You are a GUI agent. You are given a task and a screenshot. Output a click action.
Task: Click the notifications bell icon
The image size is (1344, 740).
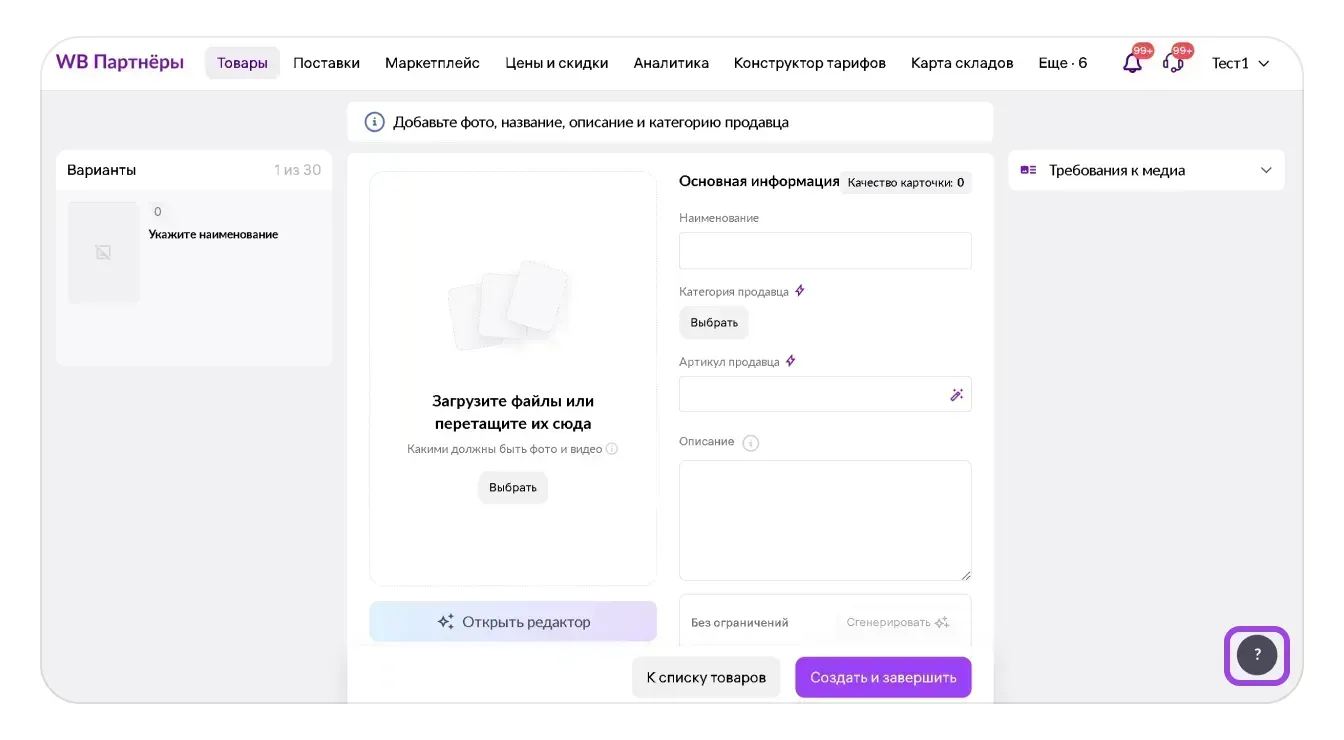tap(1132, 64)
